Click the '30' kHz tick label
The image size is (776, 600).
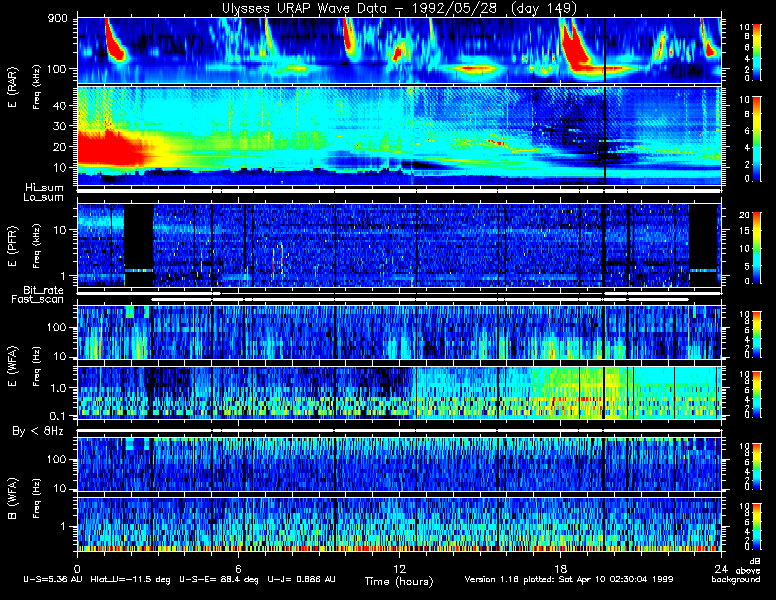point(60,126)
